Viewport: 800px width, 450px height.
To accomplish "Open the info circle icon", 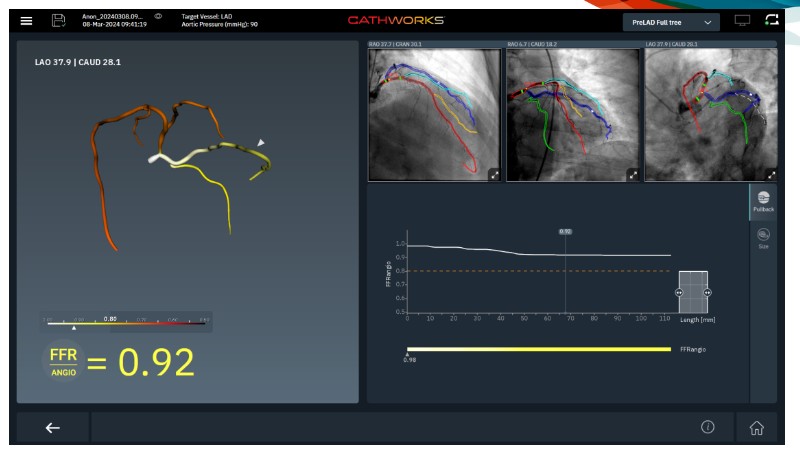I will point(708,427).
